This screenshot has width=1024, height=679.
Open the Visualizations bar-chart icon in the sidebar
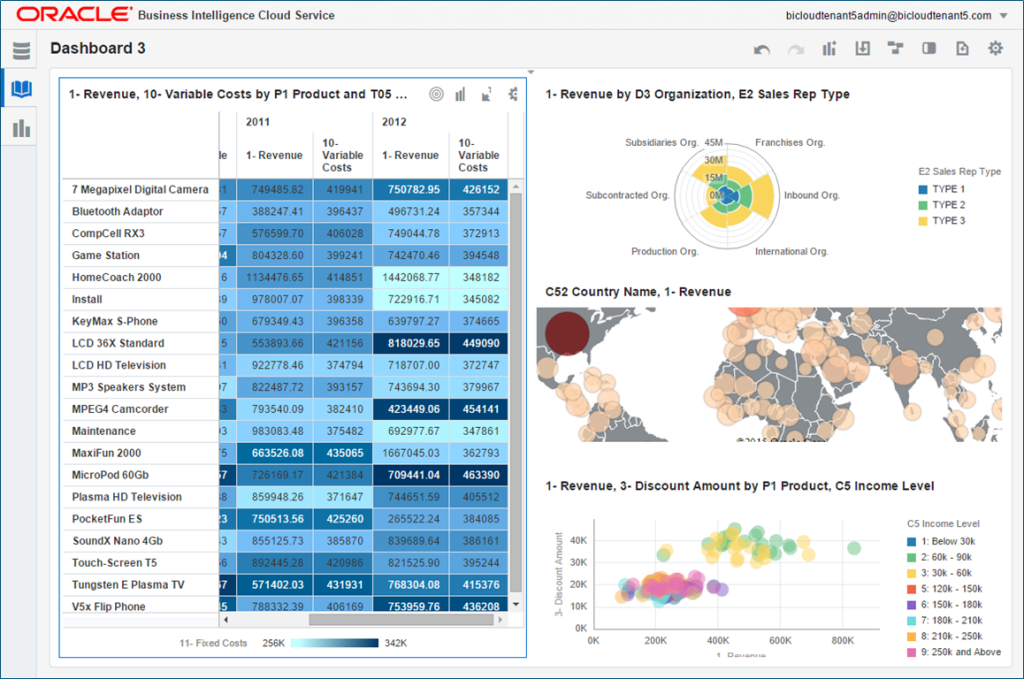click(x=22, y=125)
